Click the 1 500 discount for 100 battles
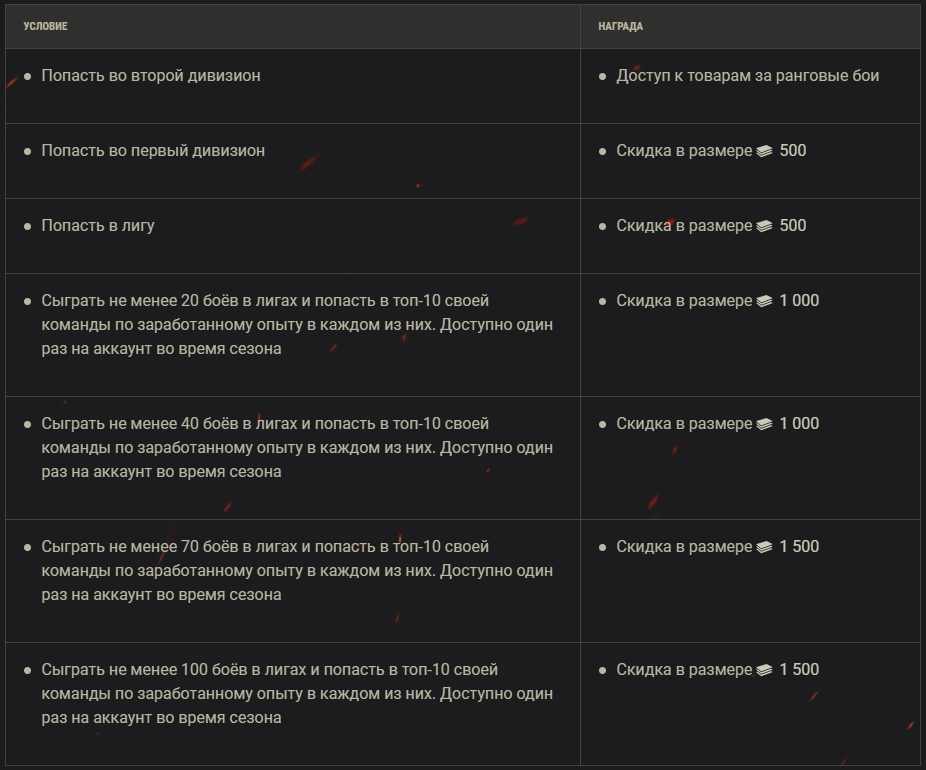 [799, 670]
